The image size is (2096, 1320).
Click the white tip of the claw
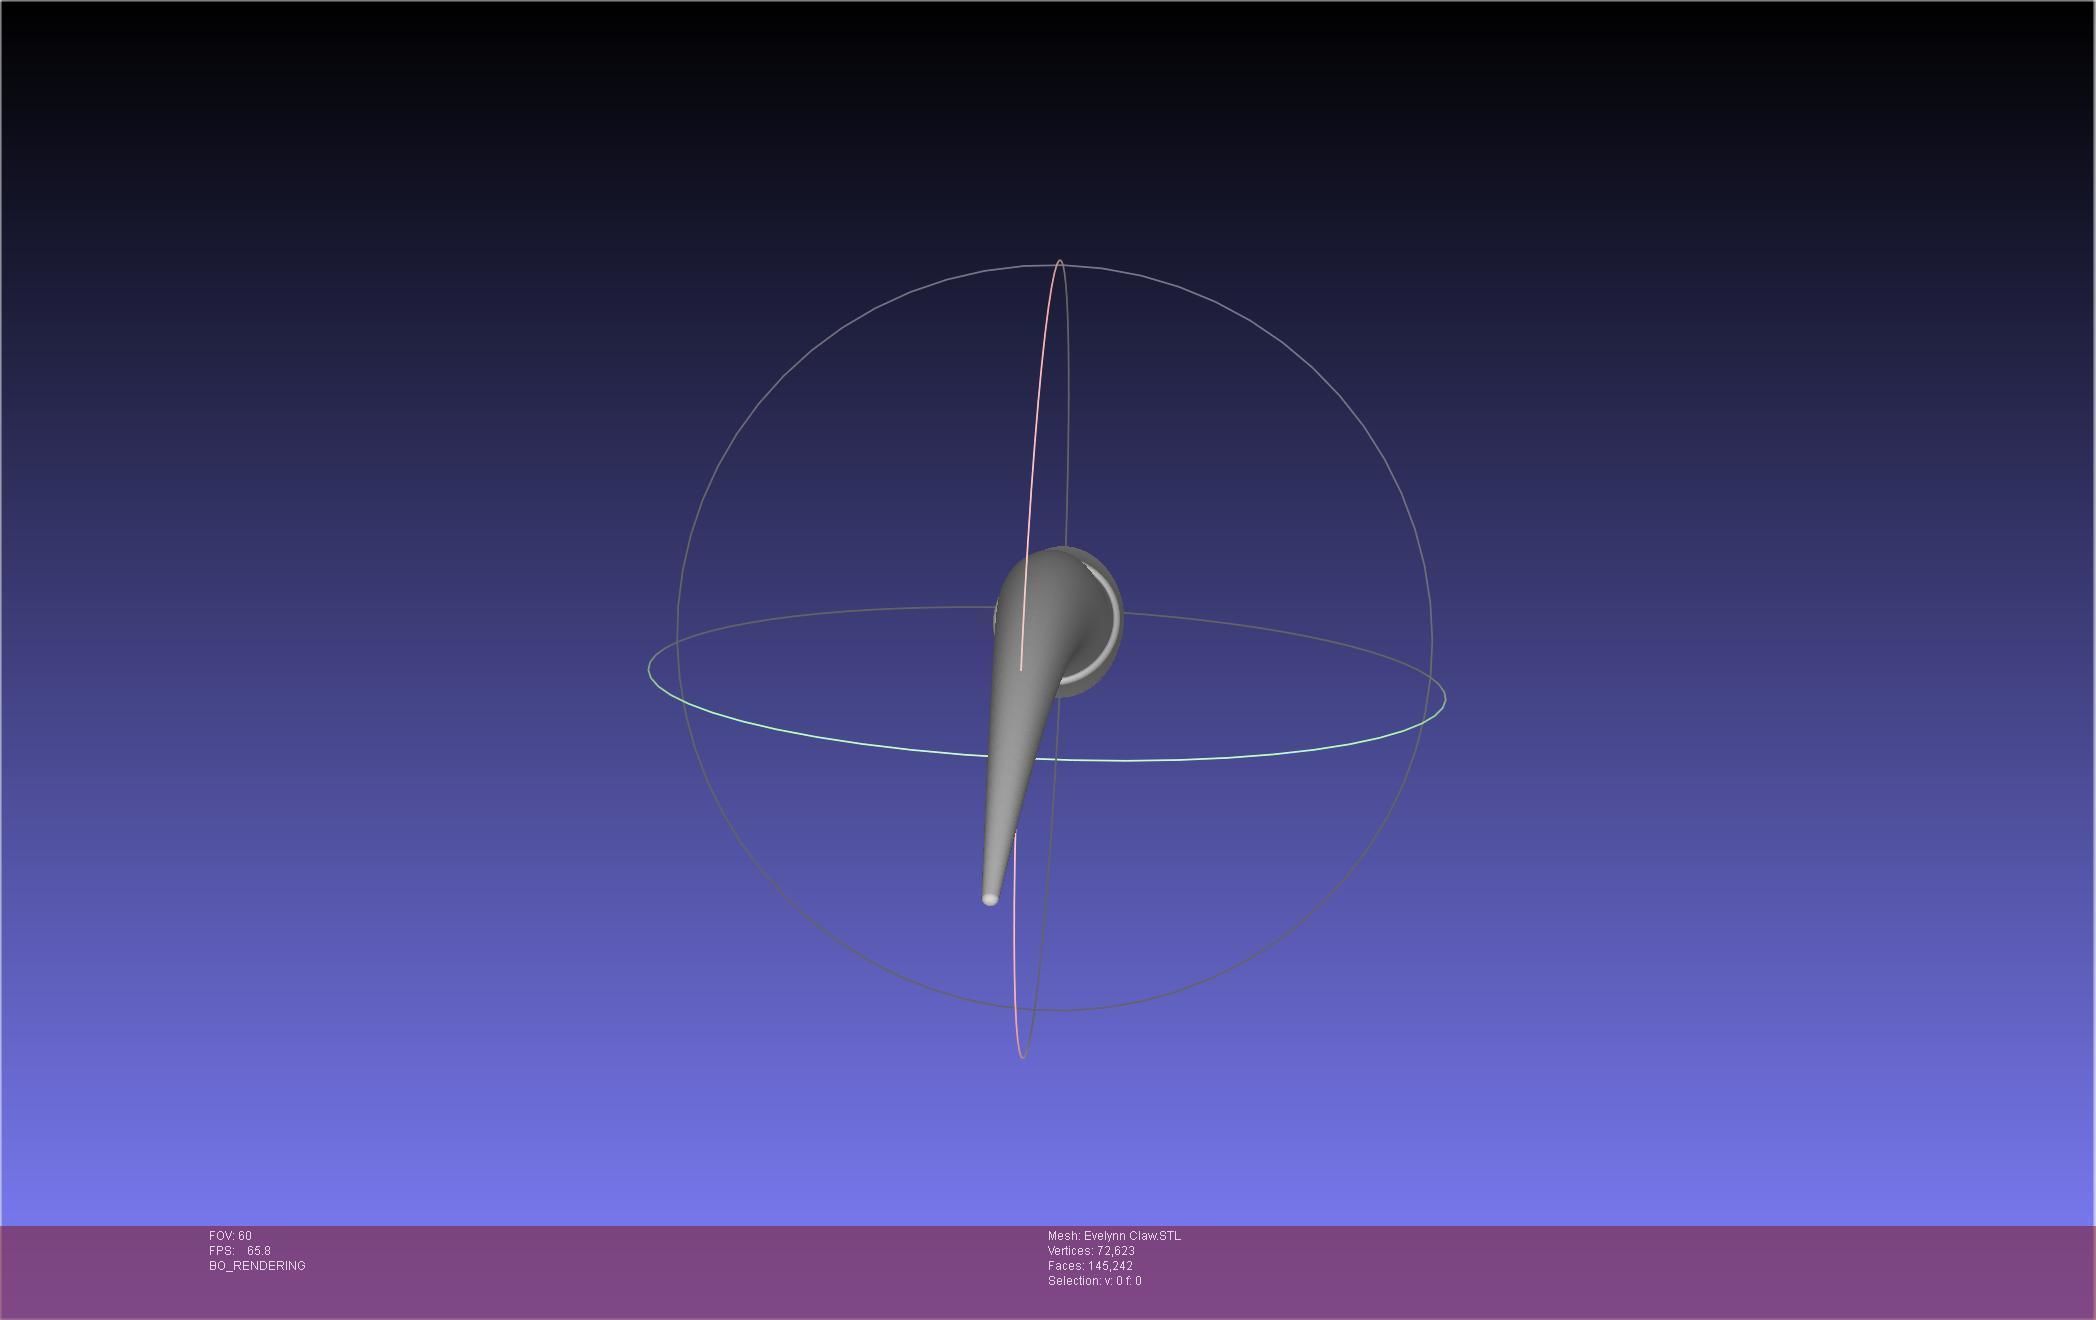click(990, 899)
